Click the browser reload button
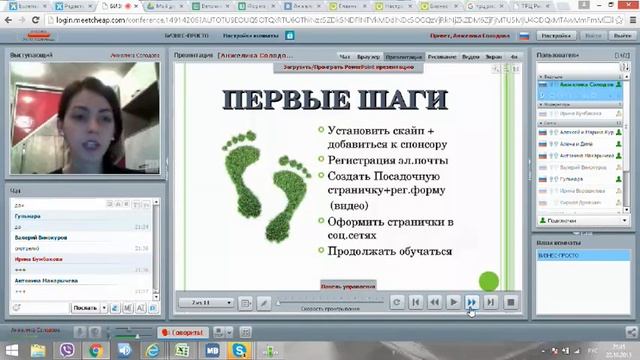Viewport: 640px width, 360px height. coord(35,20)
